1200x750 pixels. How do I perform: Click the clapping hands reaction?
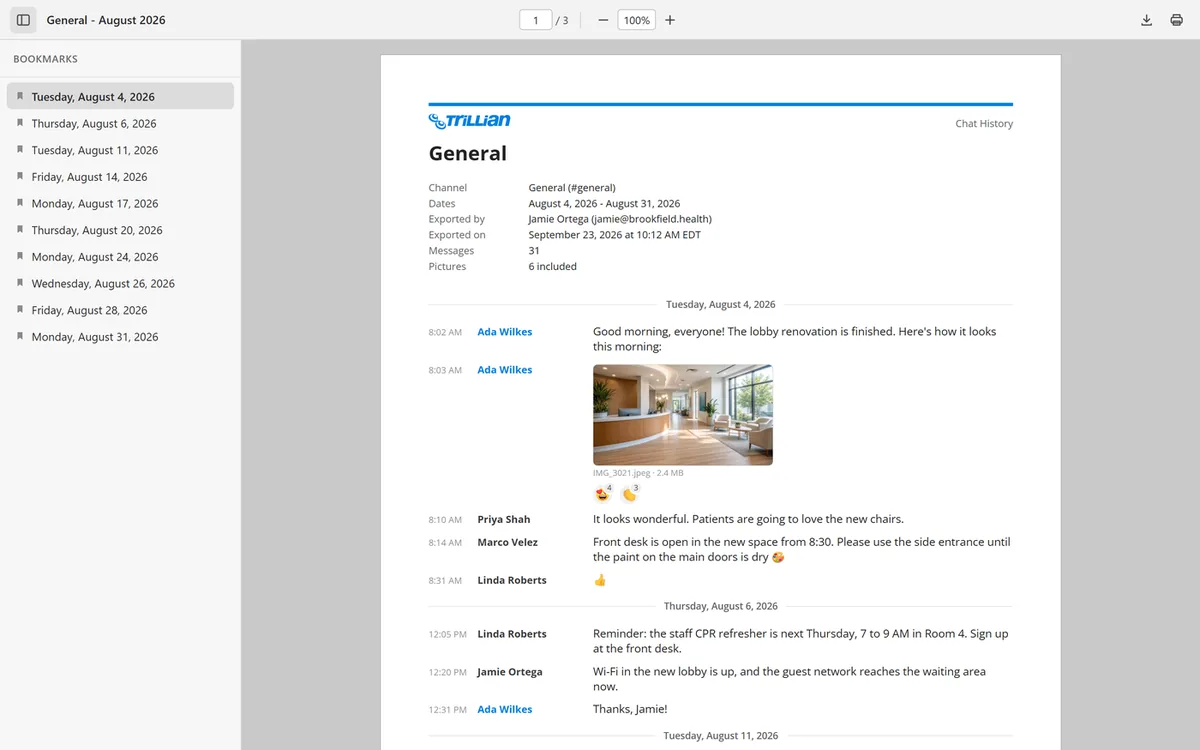tap(630, 494)
